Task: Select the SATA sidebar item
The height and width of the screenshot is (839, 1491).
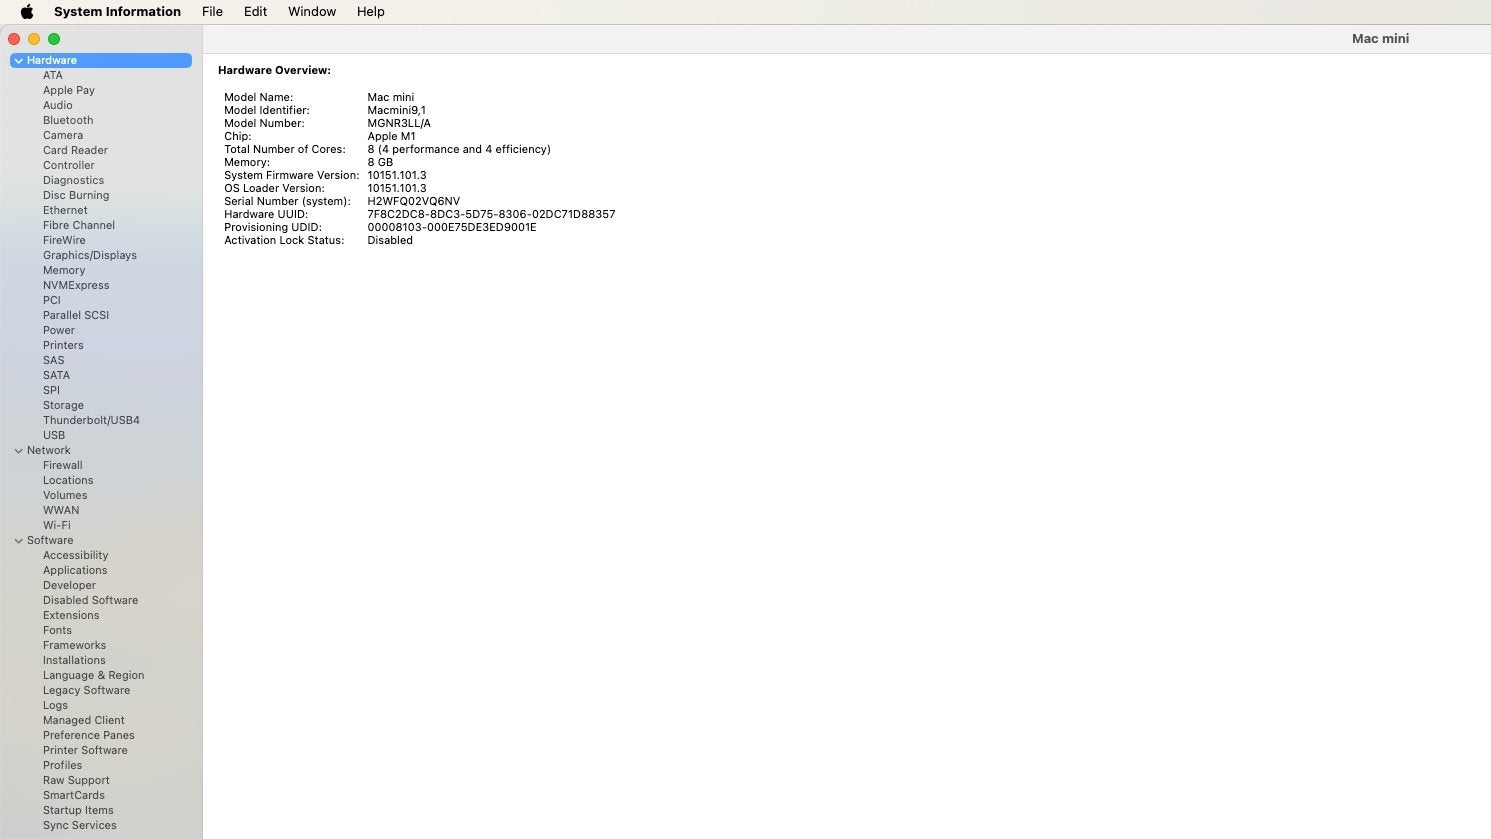Action: 56,376
